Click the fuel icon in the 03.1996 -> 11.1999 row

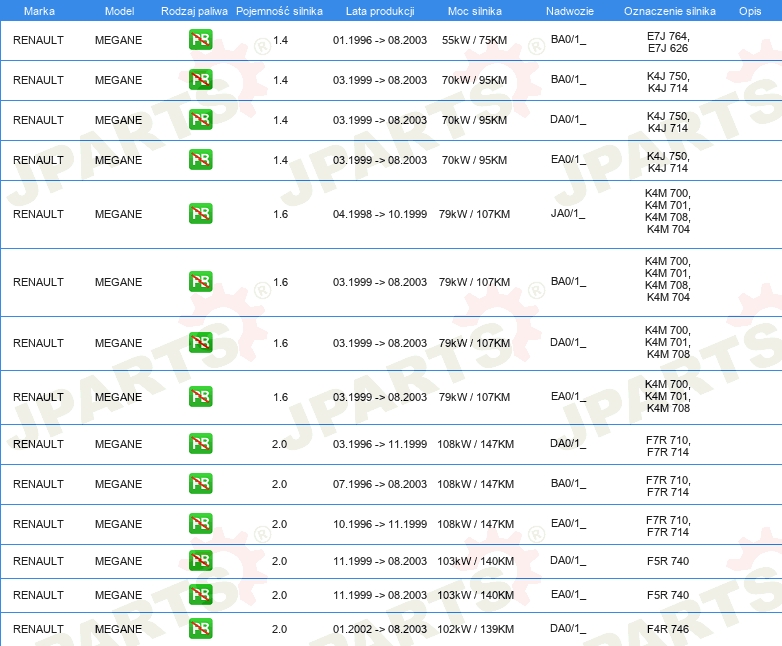tap(200, 443)
